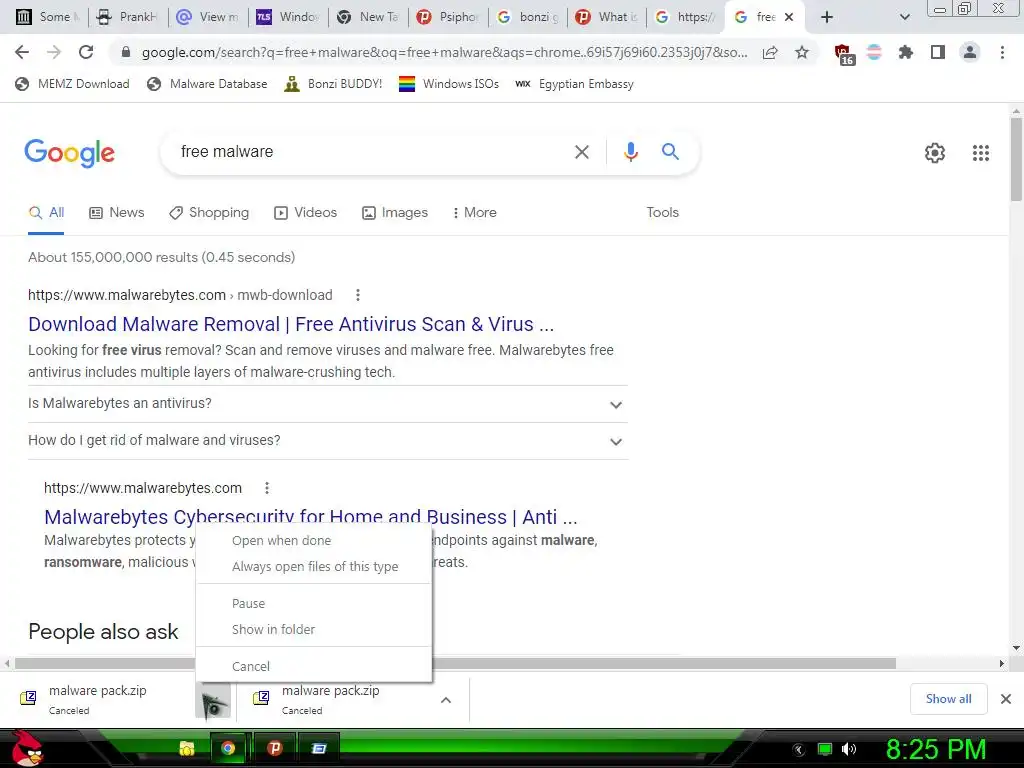Go back using the browser back arrow
The width and height of the screenshot is (1024, 768).
[22, 52]
